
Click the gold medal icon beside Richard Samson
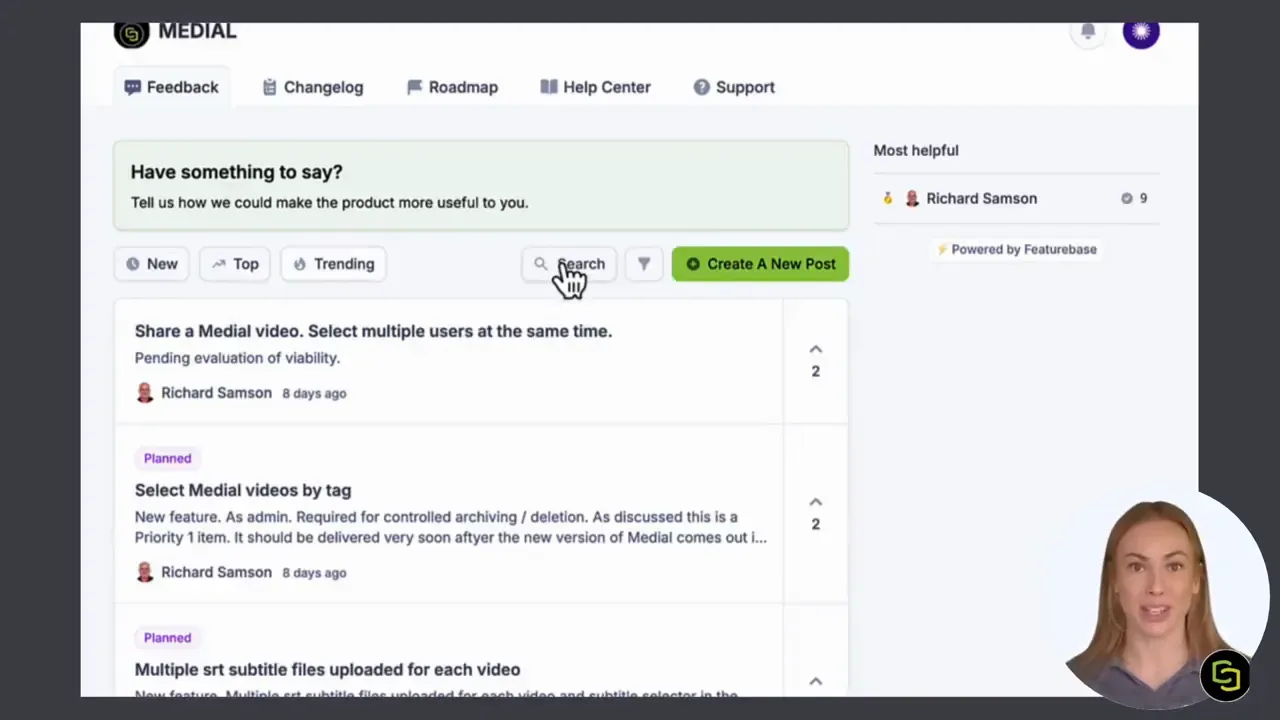[887, 198]
